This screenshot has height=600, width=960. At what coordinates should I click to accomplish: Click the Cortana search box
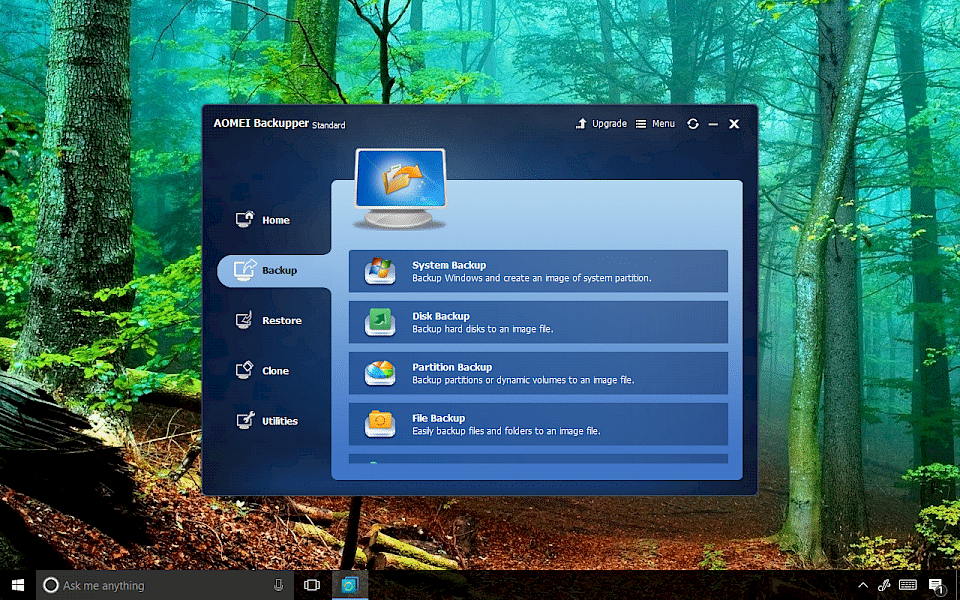(x=165, y=585)
